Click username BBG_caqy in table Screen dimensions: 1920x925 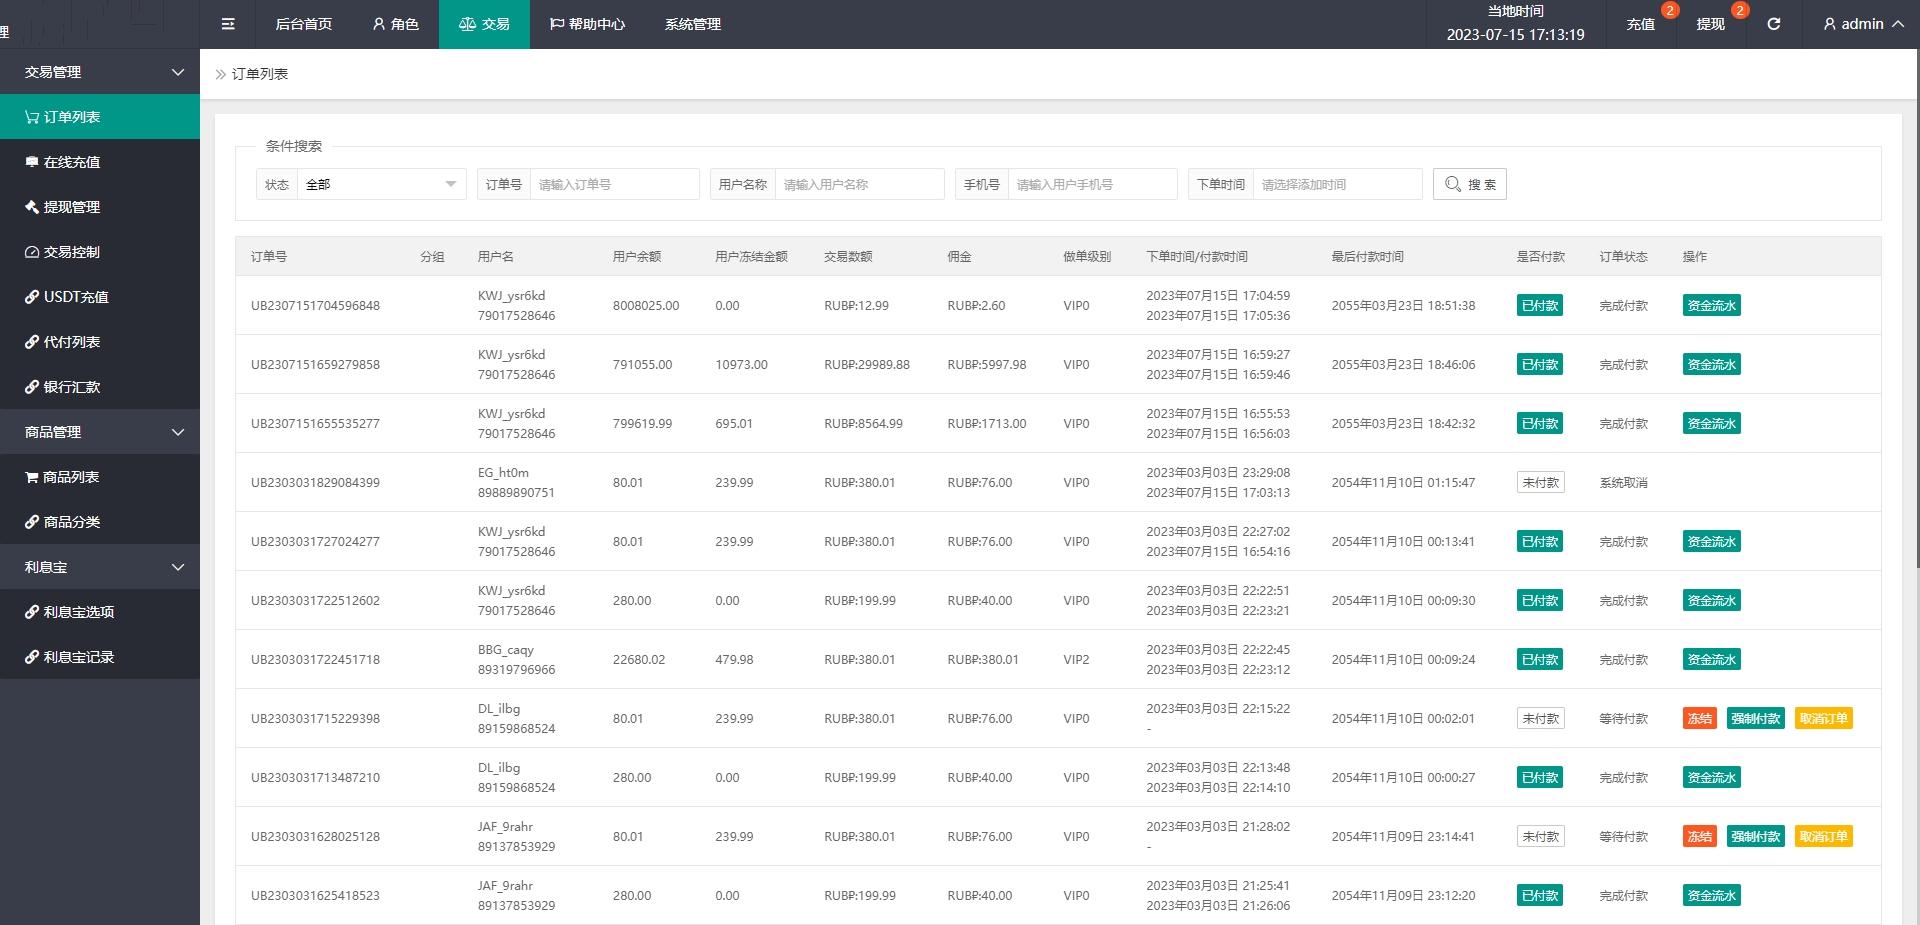coord(506,650)
